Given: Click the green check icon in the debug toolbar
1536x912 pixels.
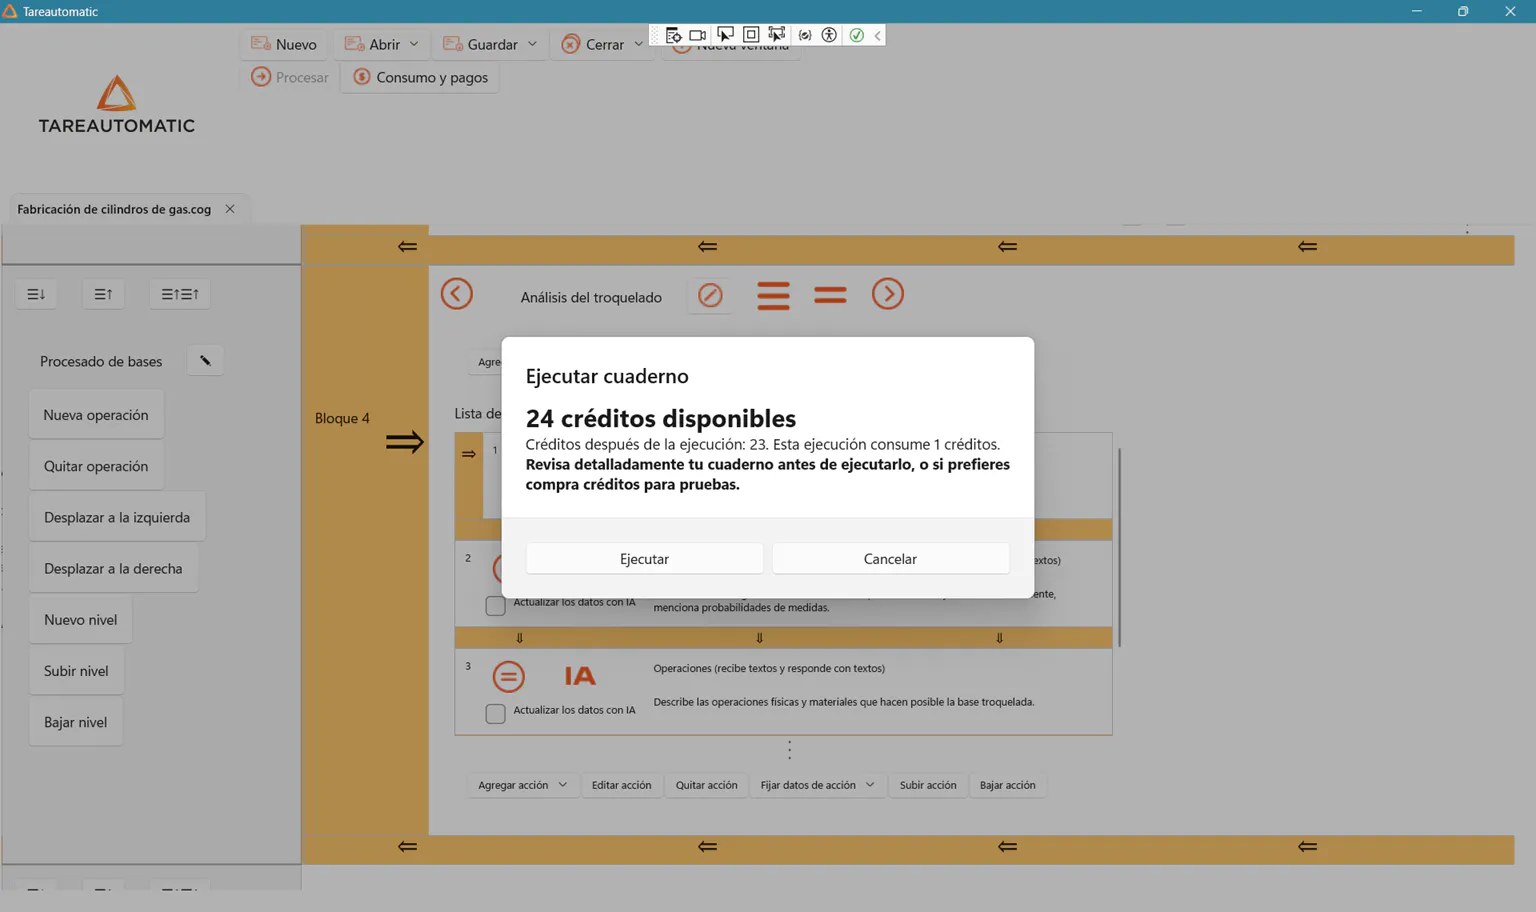Looking at the screenshot, I should coord(857,35).
